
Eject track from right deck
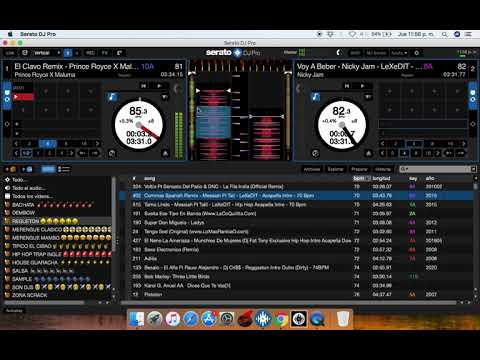(368, 153)
